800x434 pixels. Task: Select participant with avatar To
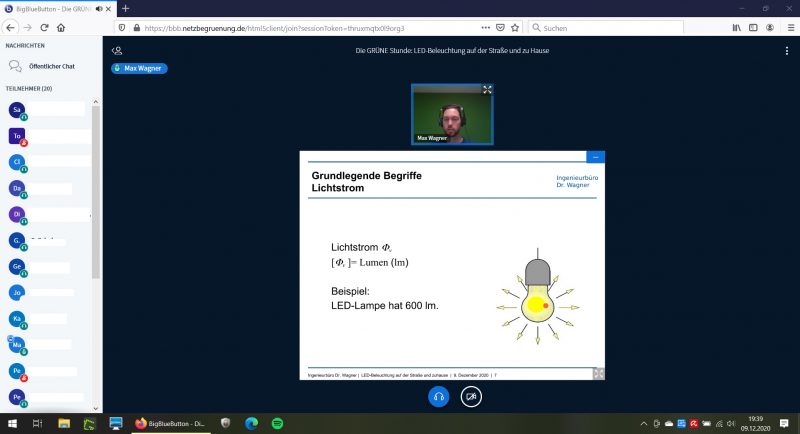(17, 136)
